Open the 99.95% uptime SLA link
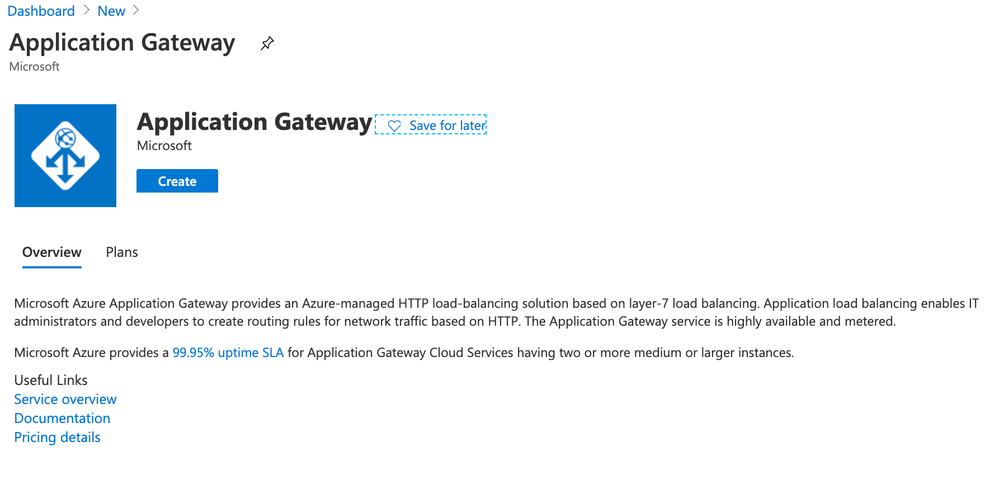This screenshot has width=999, height=478. pos(228,352)
